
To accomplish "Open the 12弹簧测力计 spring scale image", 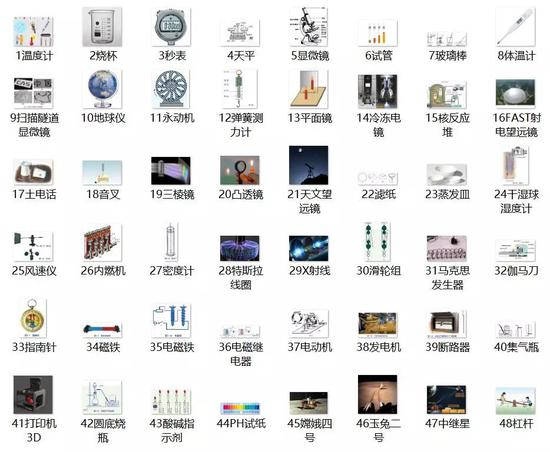I will click(239, 89).
